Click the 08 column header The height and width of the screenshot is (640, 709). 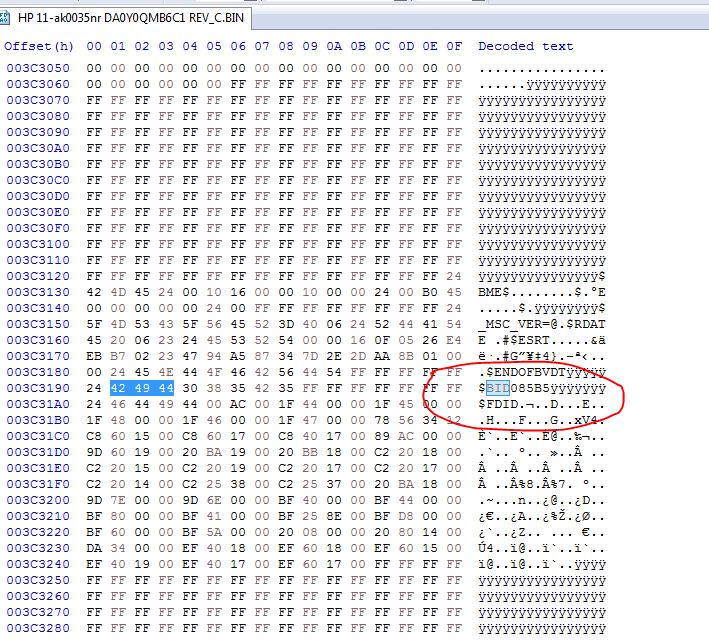[286, 46]
